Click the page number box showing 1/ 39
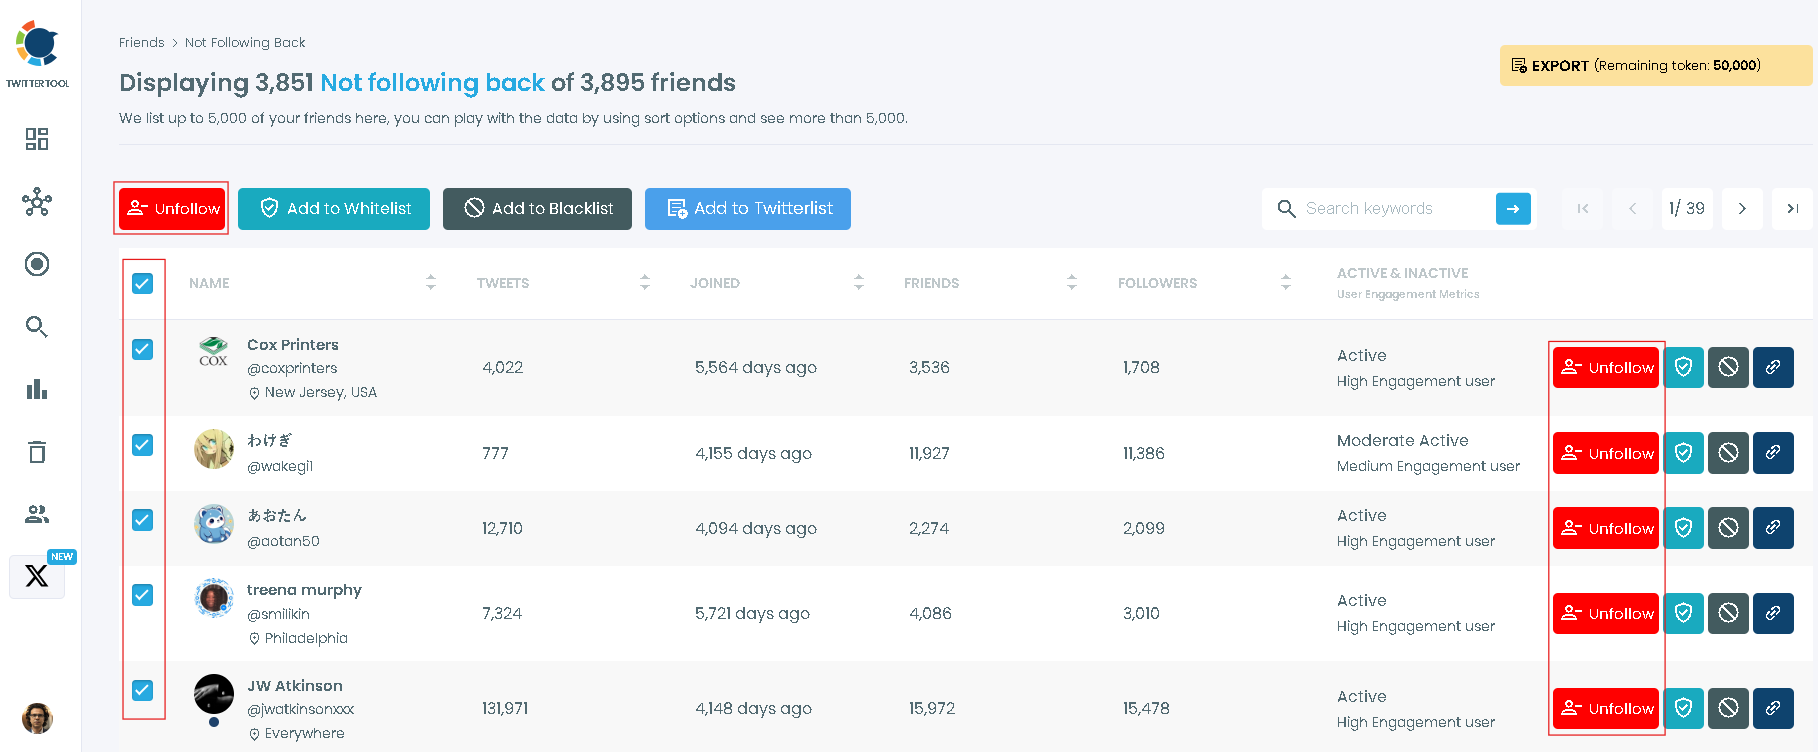 pos(1687,209)
